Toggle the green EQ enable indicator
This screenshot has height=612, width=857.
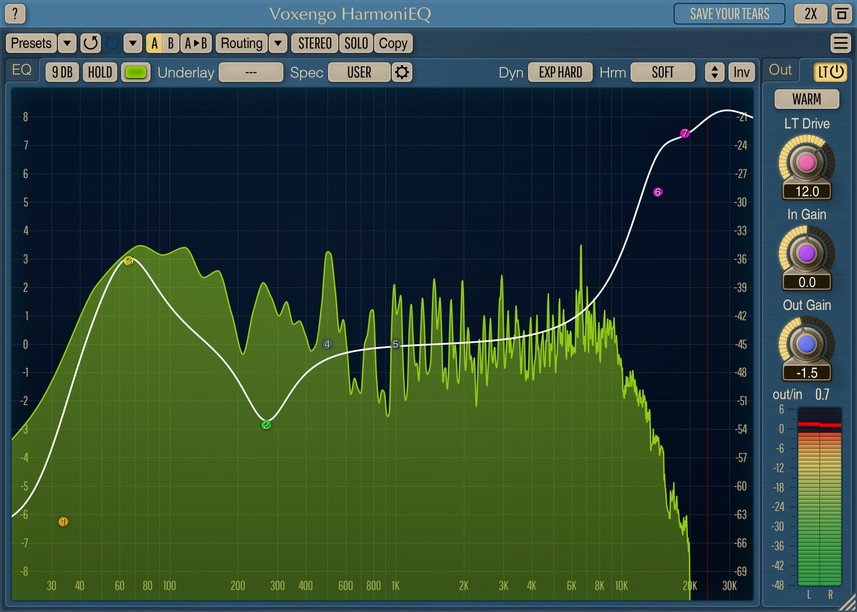point(135,72)
